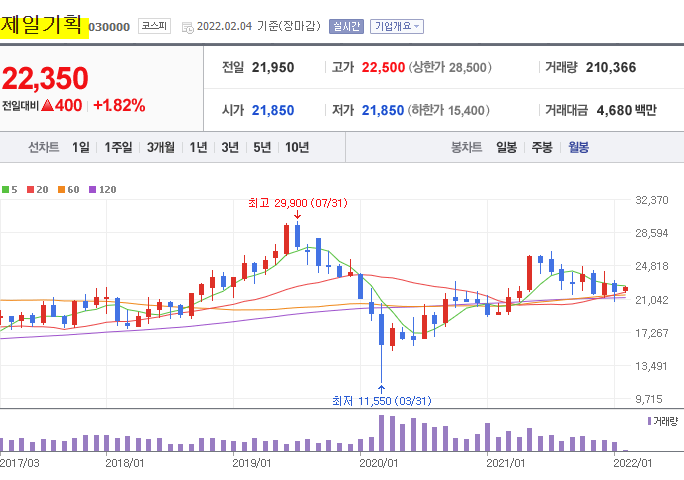
Task: Click the 2022/01 date axis label
Action: (x=633, y=463)
